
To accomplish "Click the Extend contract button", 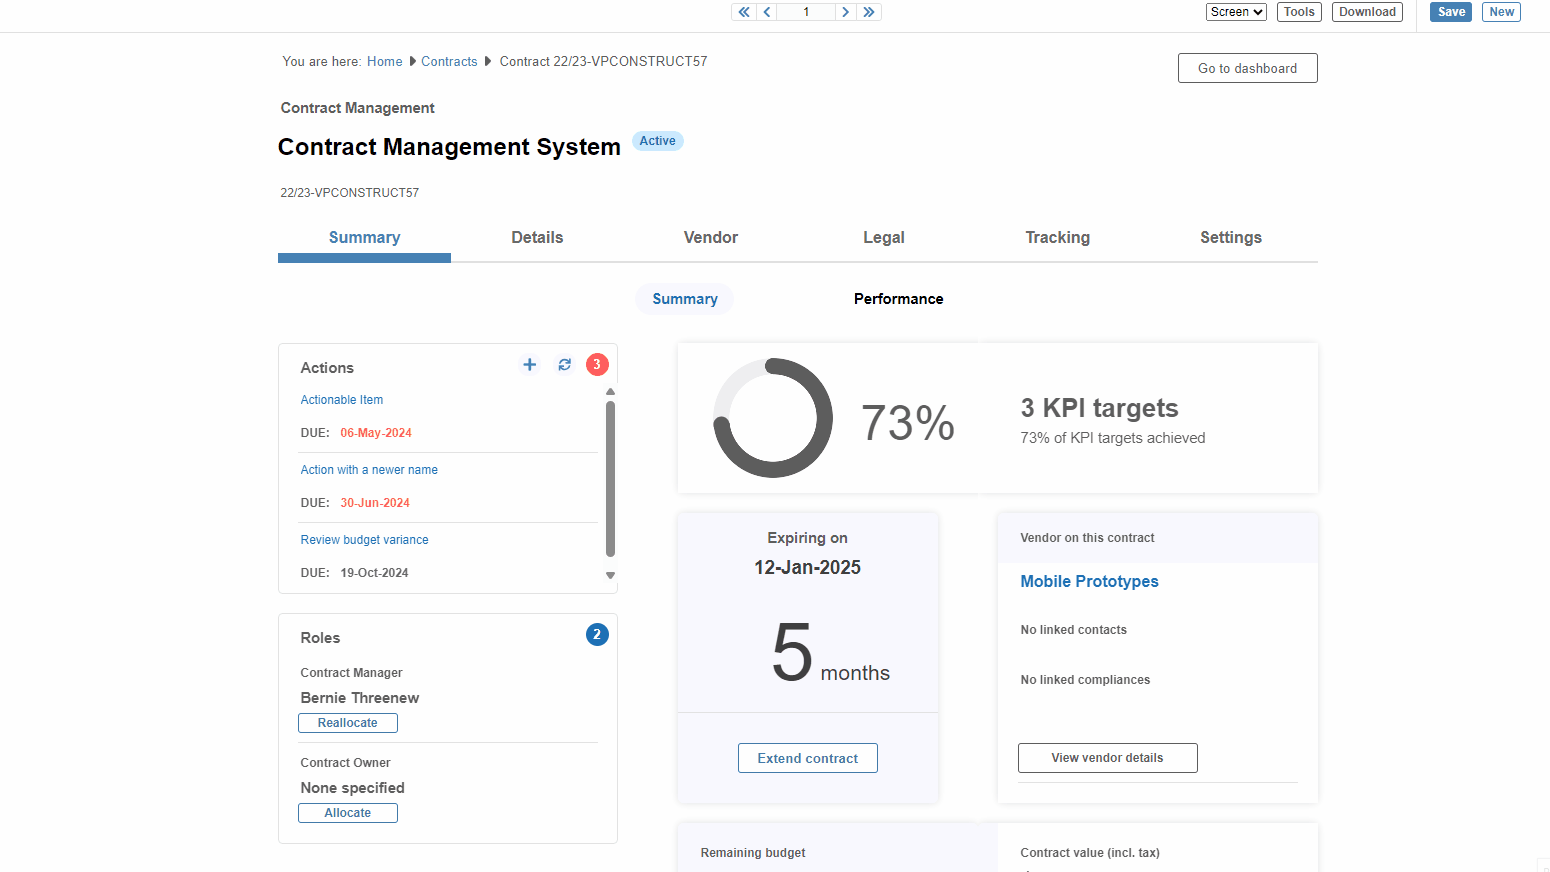I will (x=808, y=758).
